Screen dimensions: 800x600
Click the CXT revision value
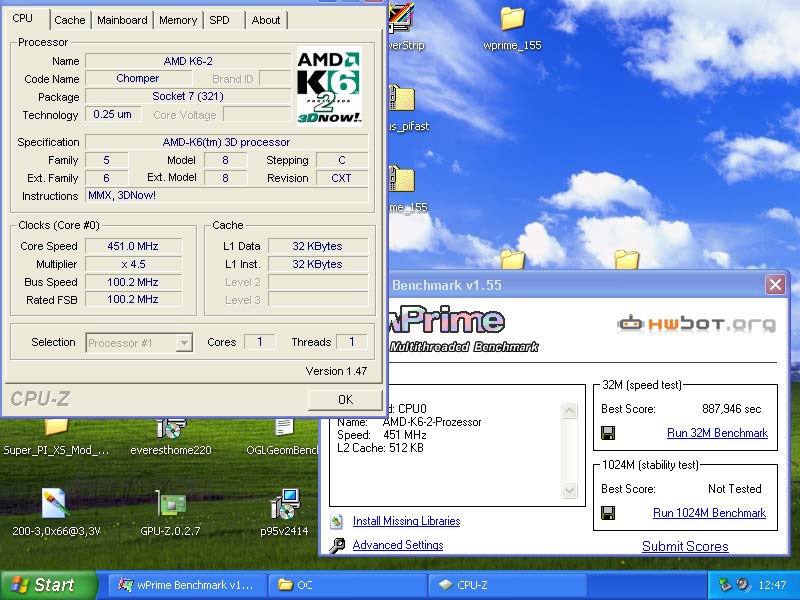(x=341, y=178)
